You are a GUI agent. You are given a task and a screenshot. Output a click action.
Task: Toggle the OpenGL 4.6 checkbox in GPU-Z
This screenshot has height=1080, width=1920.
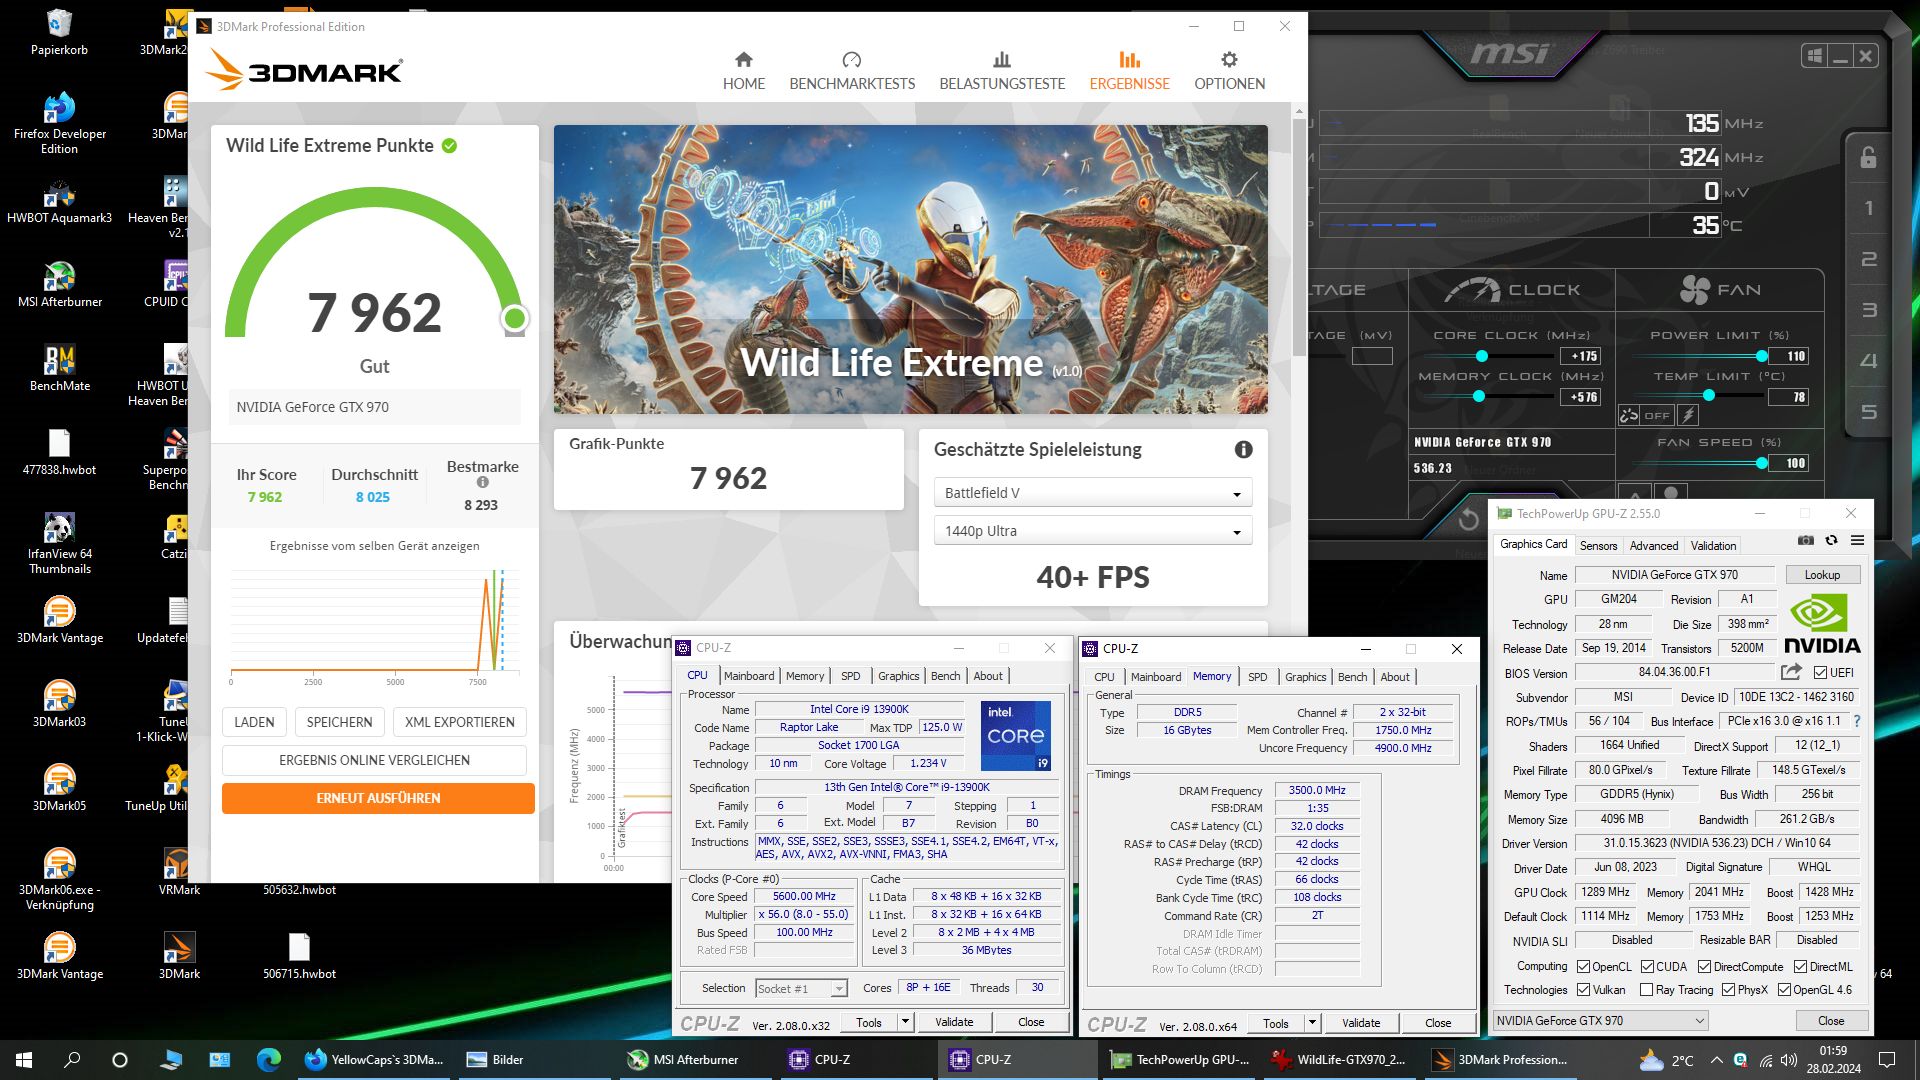[x=1784, y=990]
